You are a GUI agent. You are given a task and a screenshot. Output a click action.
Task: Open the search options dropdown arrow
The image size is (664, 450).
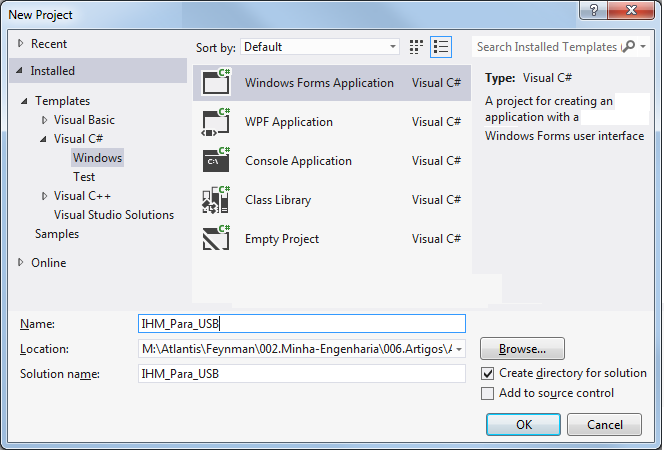point(643,46)
